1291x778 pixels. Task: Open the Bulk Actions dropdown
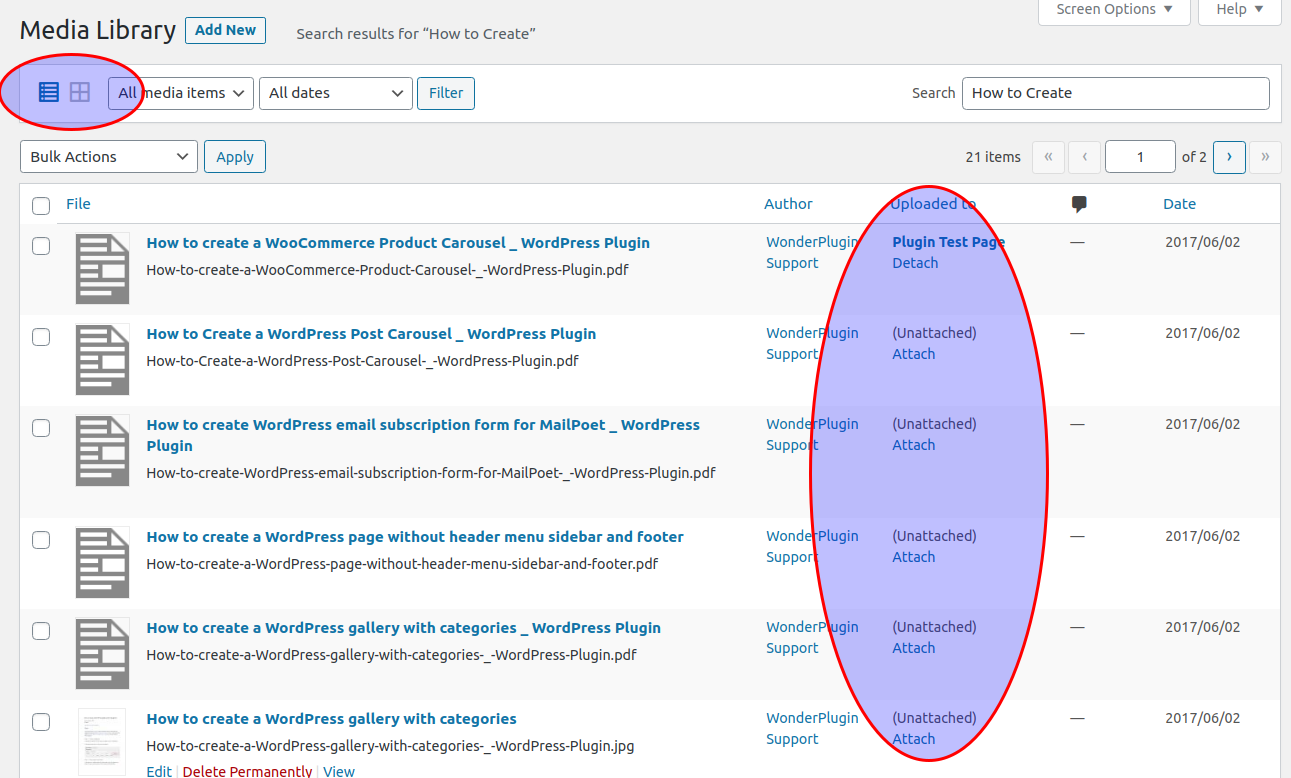click(x=108, y=157)
